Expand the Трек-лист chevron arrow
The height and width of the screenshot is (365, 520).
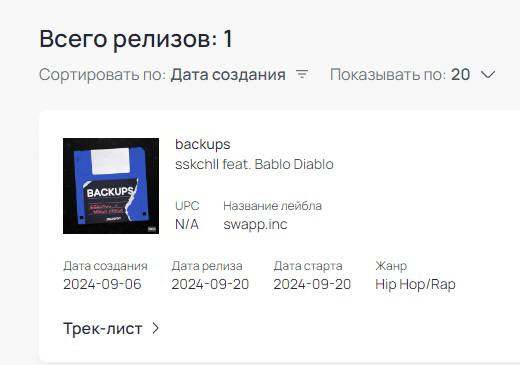[x=156, y=328]
